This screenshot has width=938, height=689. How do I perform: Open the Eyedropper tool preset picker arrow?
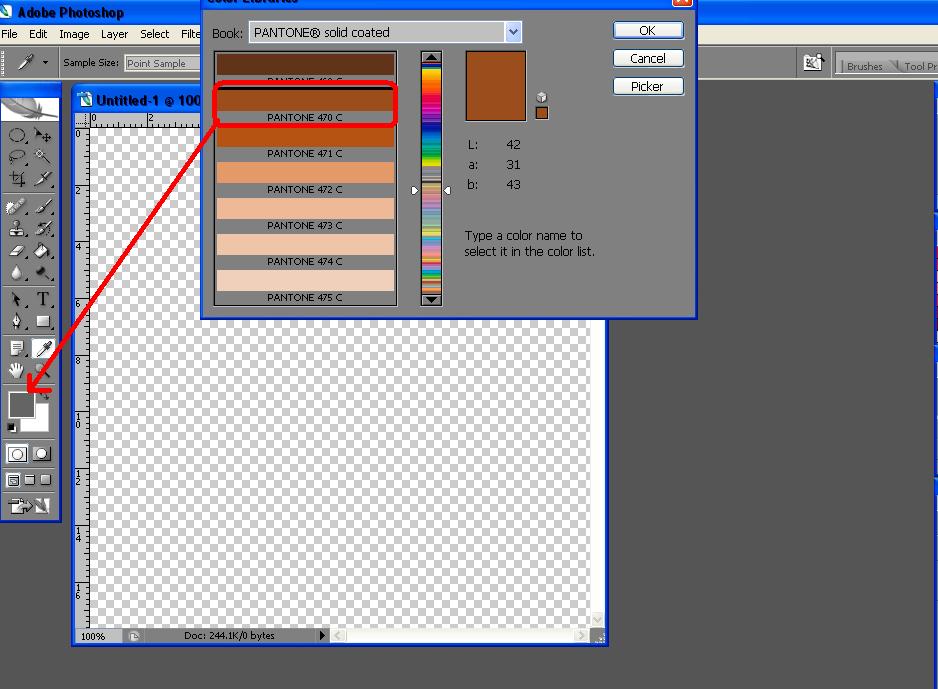pos(45,62)
